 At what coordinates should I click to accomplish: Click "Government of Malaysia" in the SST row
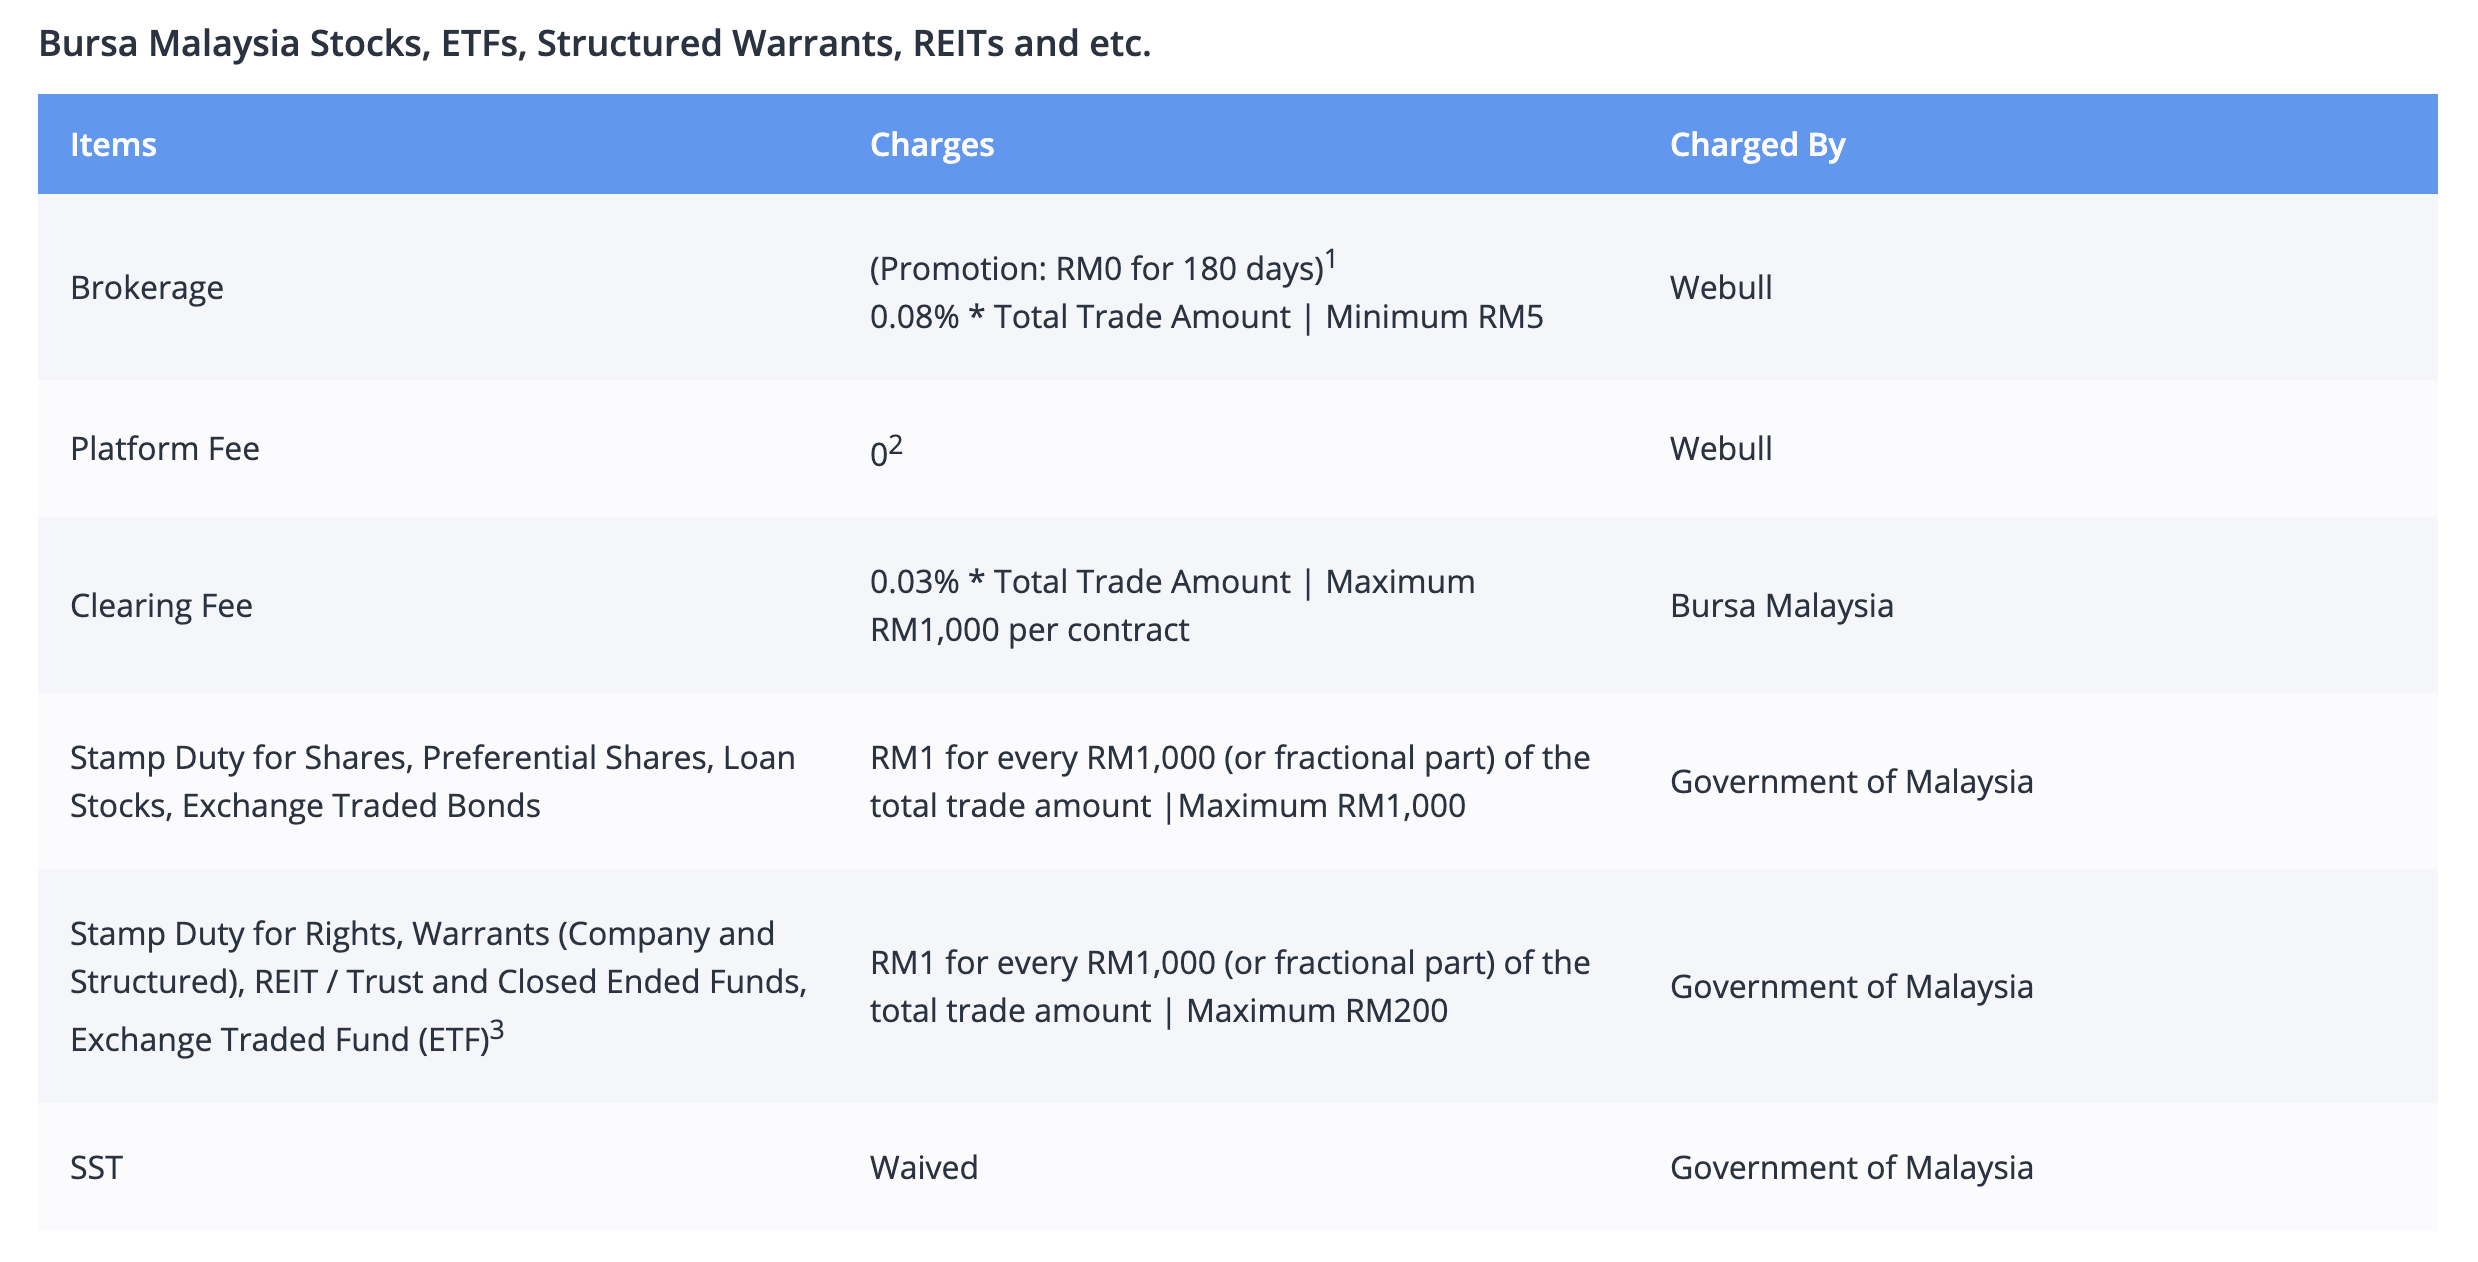(x=1851, y=1168)
